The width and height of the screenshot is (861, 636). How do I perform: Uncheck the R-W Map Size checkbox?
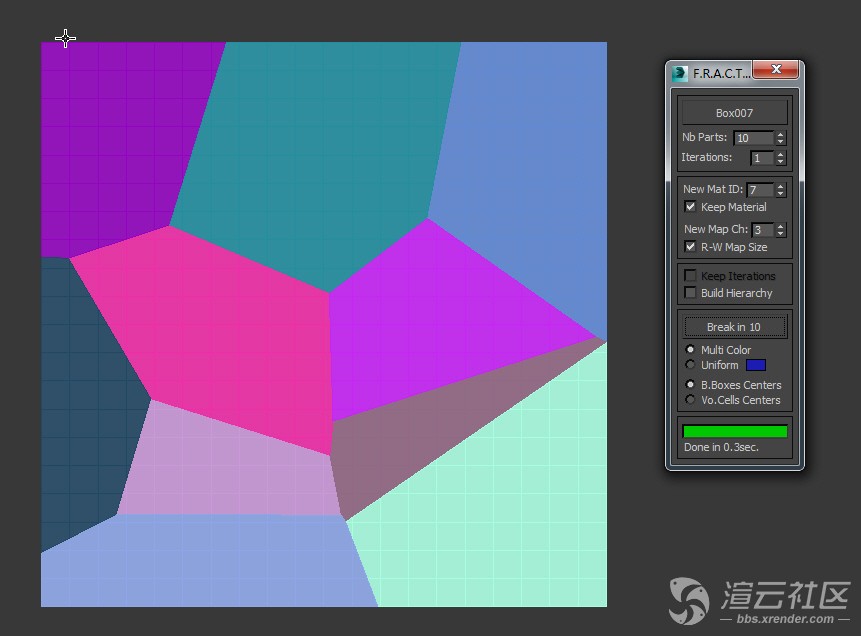690,247
